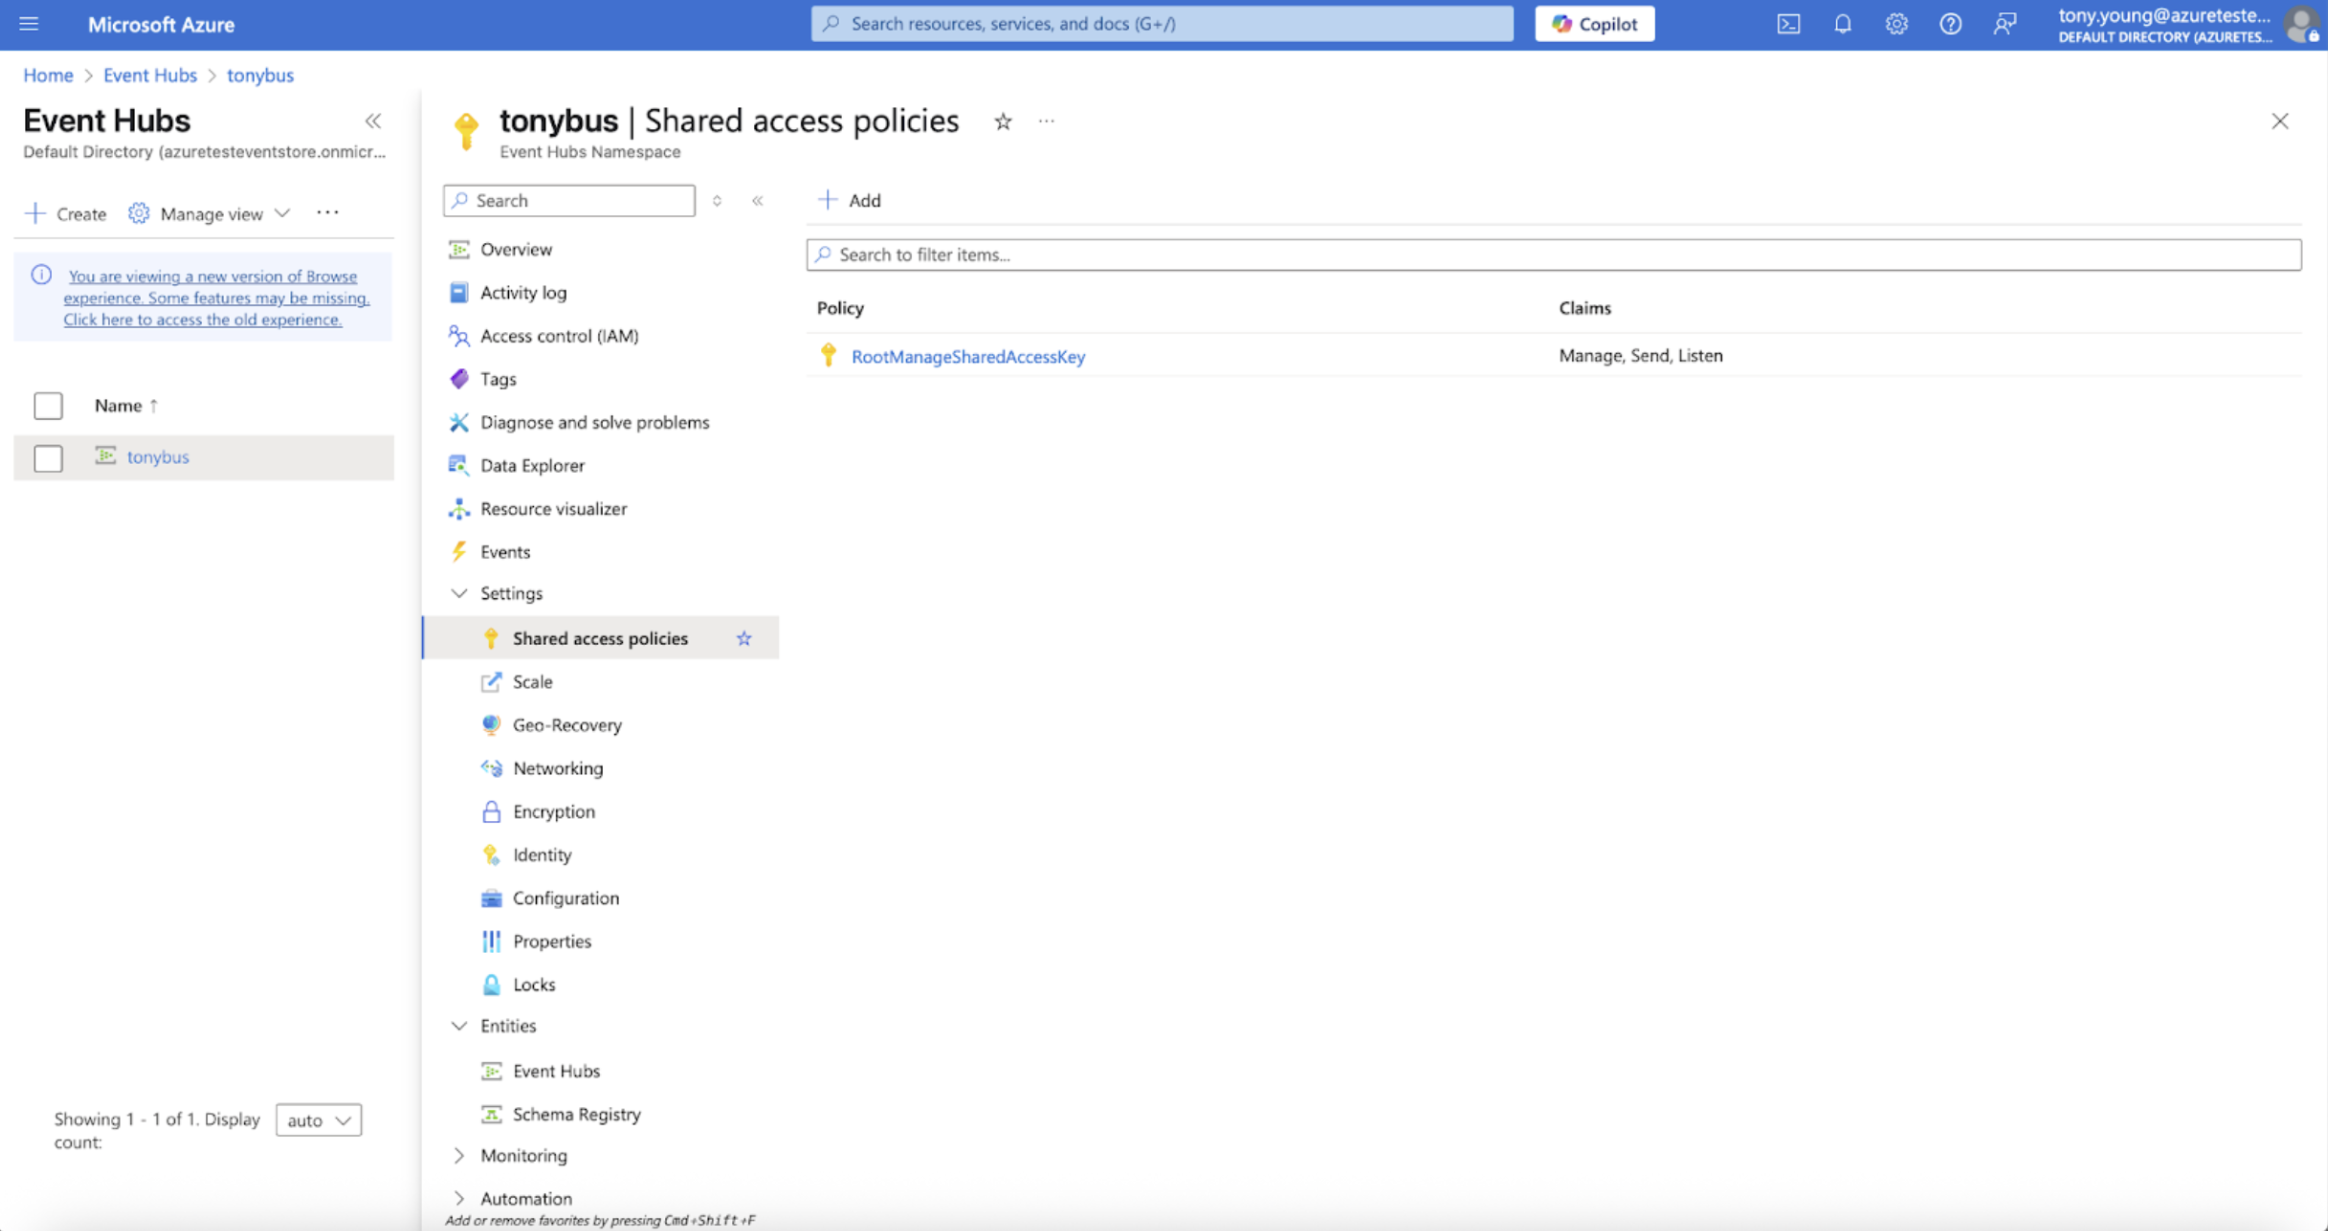Image resolution: width=2328 pixels, height=1231 pixels.
Task: Open Cloud Shell icon in top bar
Action: pyautogui.click(x=1788, y=24)
